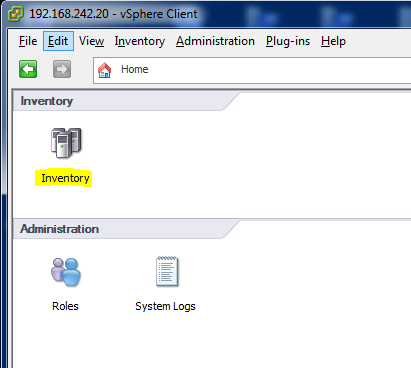Screen dimensions: 411x368
Task: Click the gray forward navigation arrow
Action: pyautogui.click(x=62, y=69)
